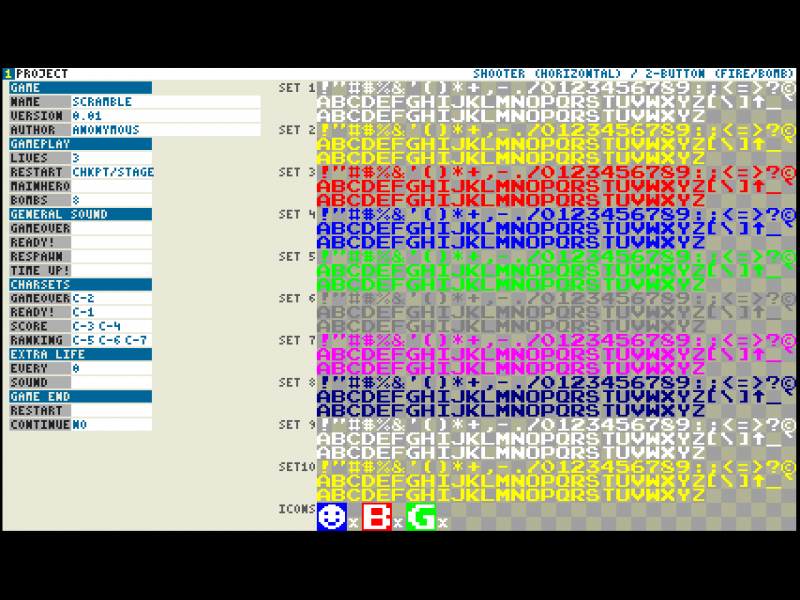Change the RESTART mode CHKPT/STAGE value
800x600 pixels.
[113, 172]
